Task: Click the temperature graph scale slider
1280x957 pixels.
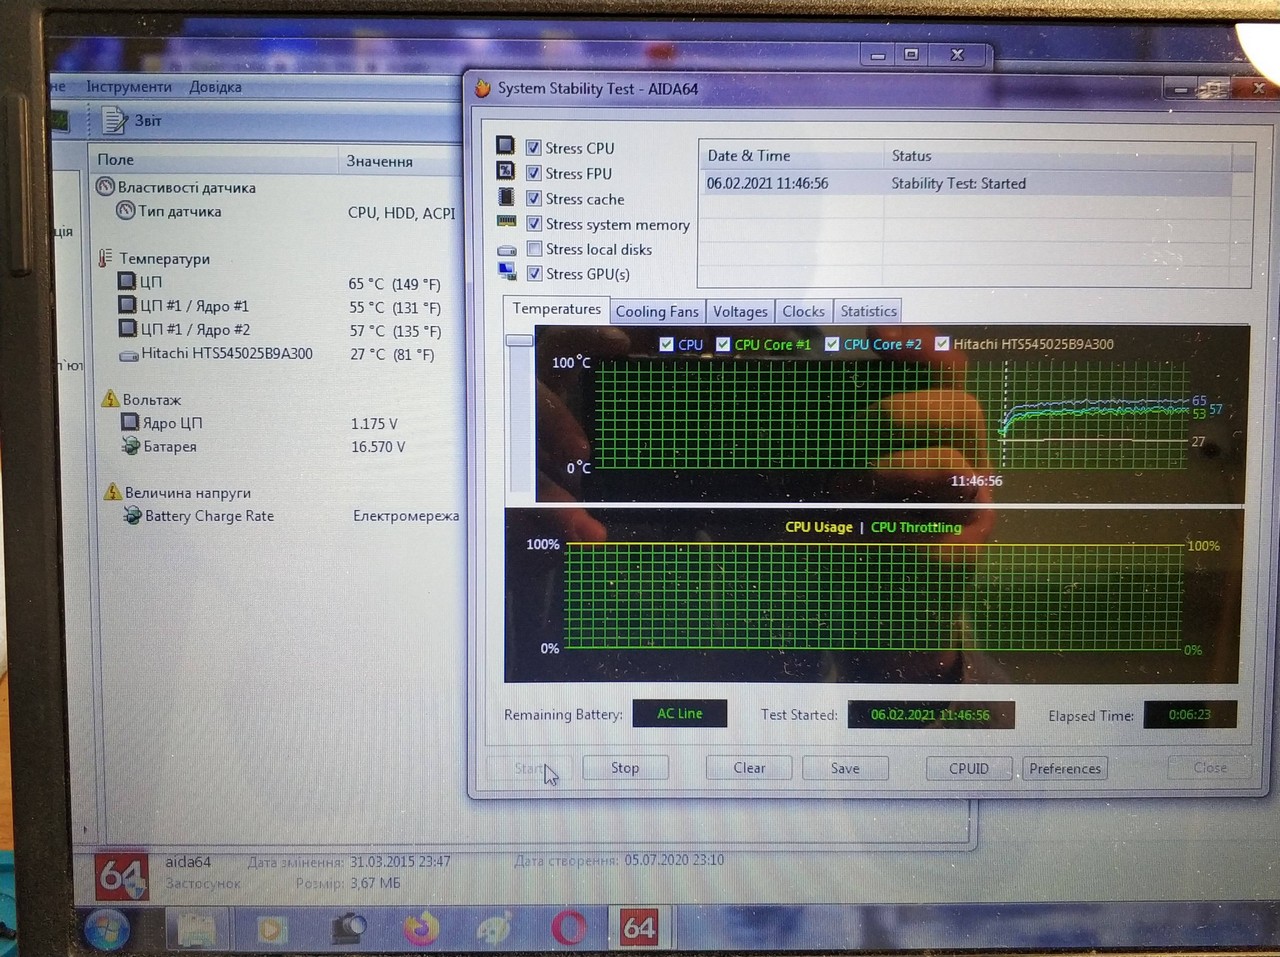Action: click(519, 341)
